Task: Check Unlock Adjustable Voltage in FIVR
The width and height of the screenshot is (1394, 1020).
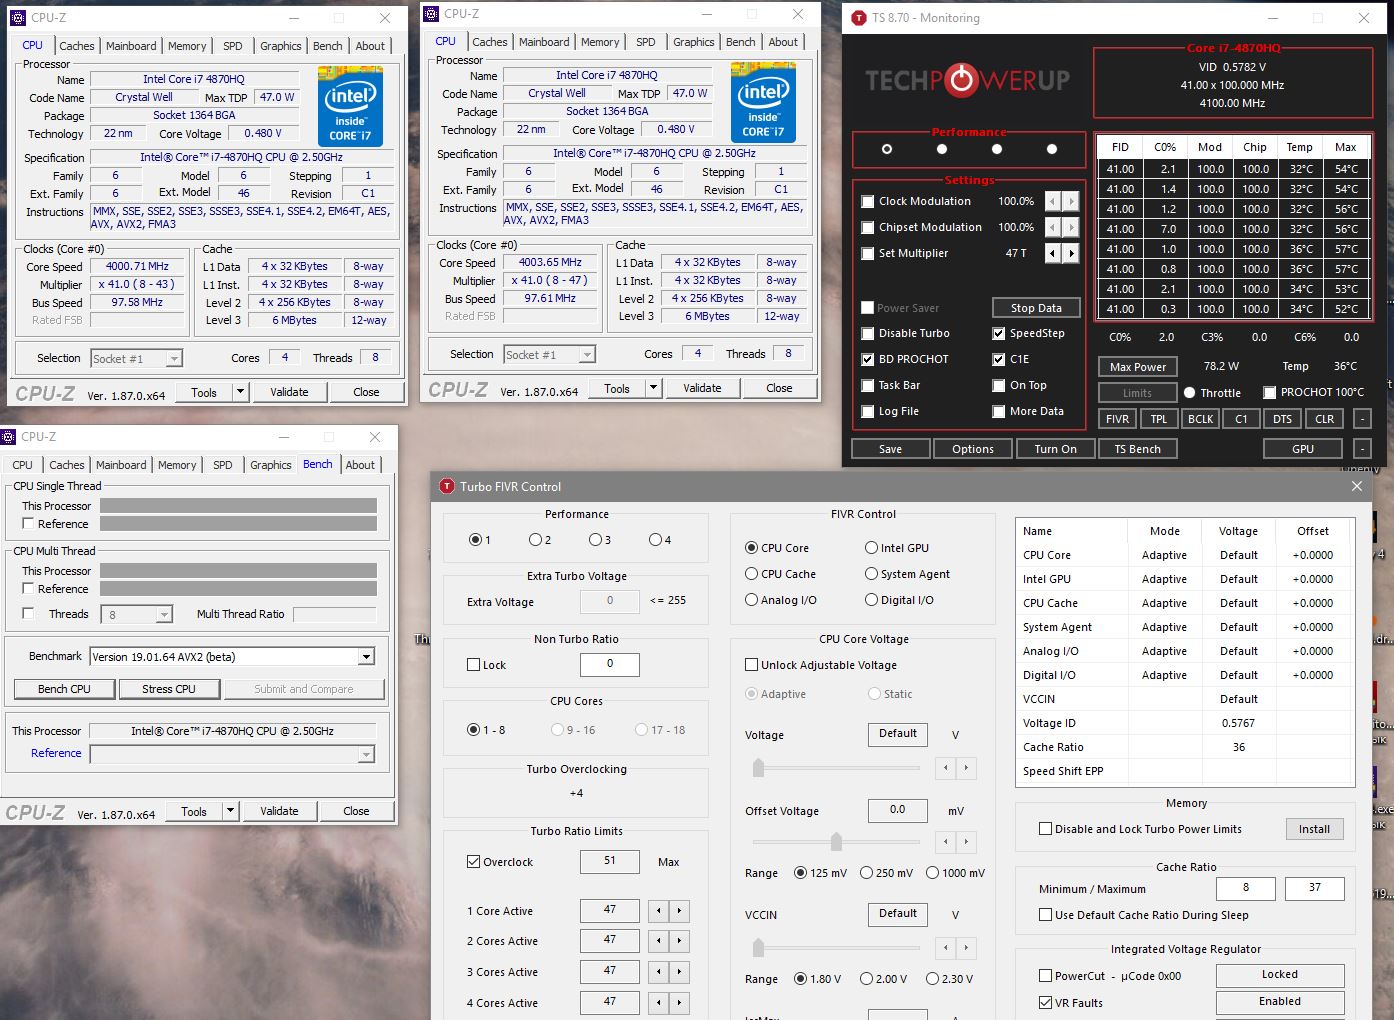Action: [x=752, y=665]
